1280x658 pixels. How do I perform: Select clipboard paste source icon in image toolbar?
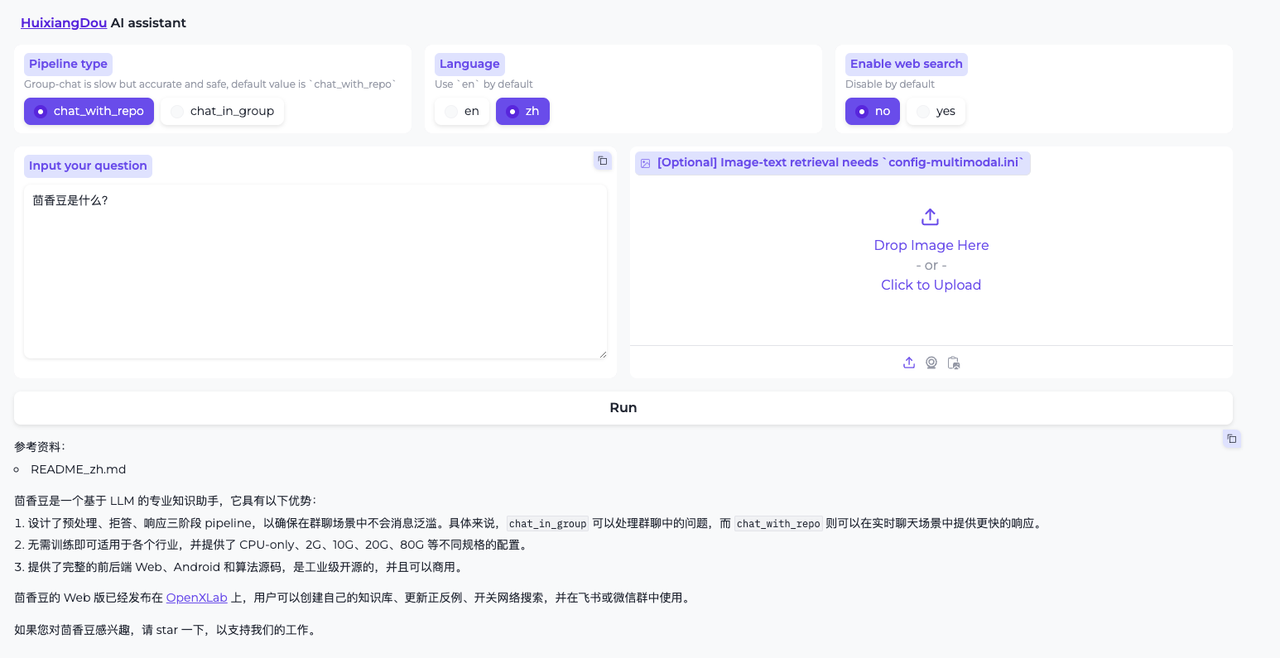click(x=954, y=363)
